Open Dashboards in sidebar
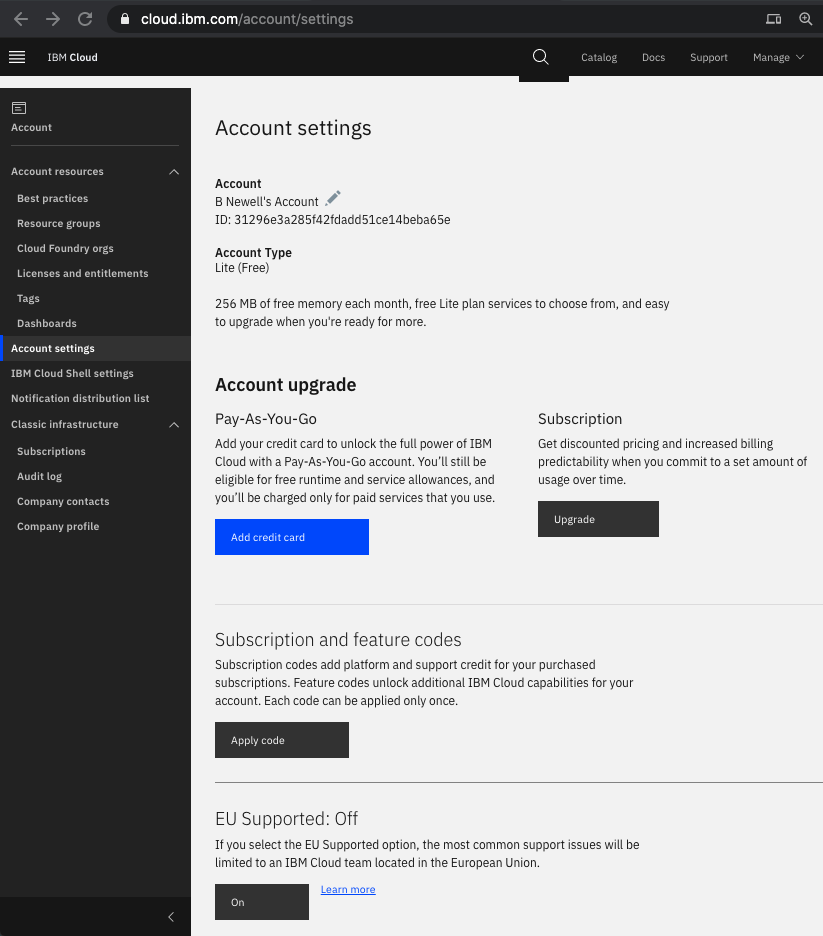823x936 pixels. [x=47, y=324]
